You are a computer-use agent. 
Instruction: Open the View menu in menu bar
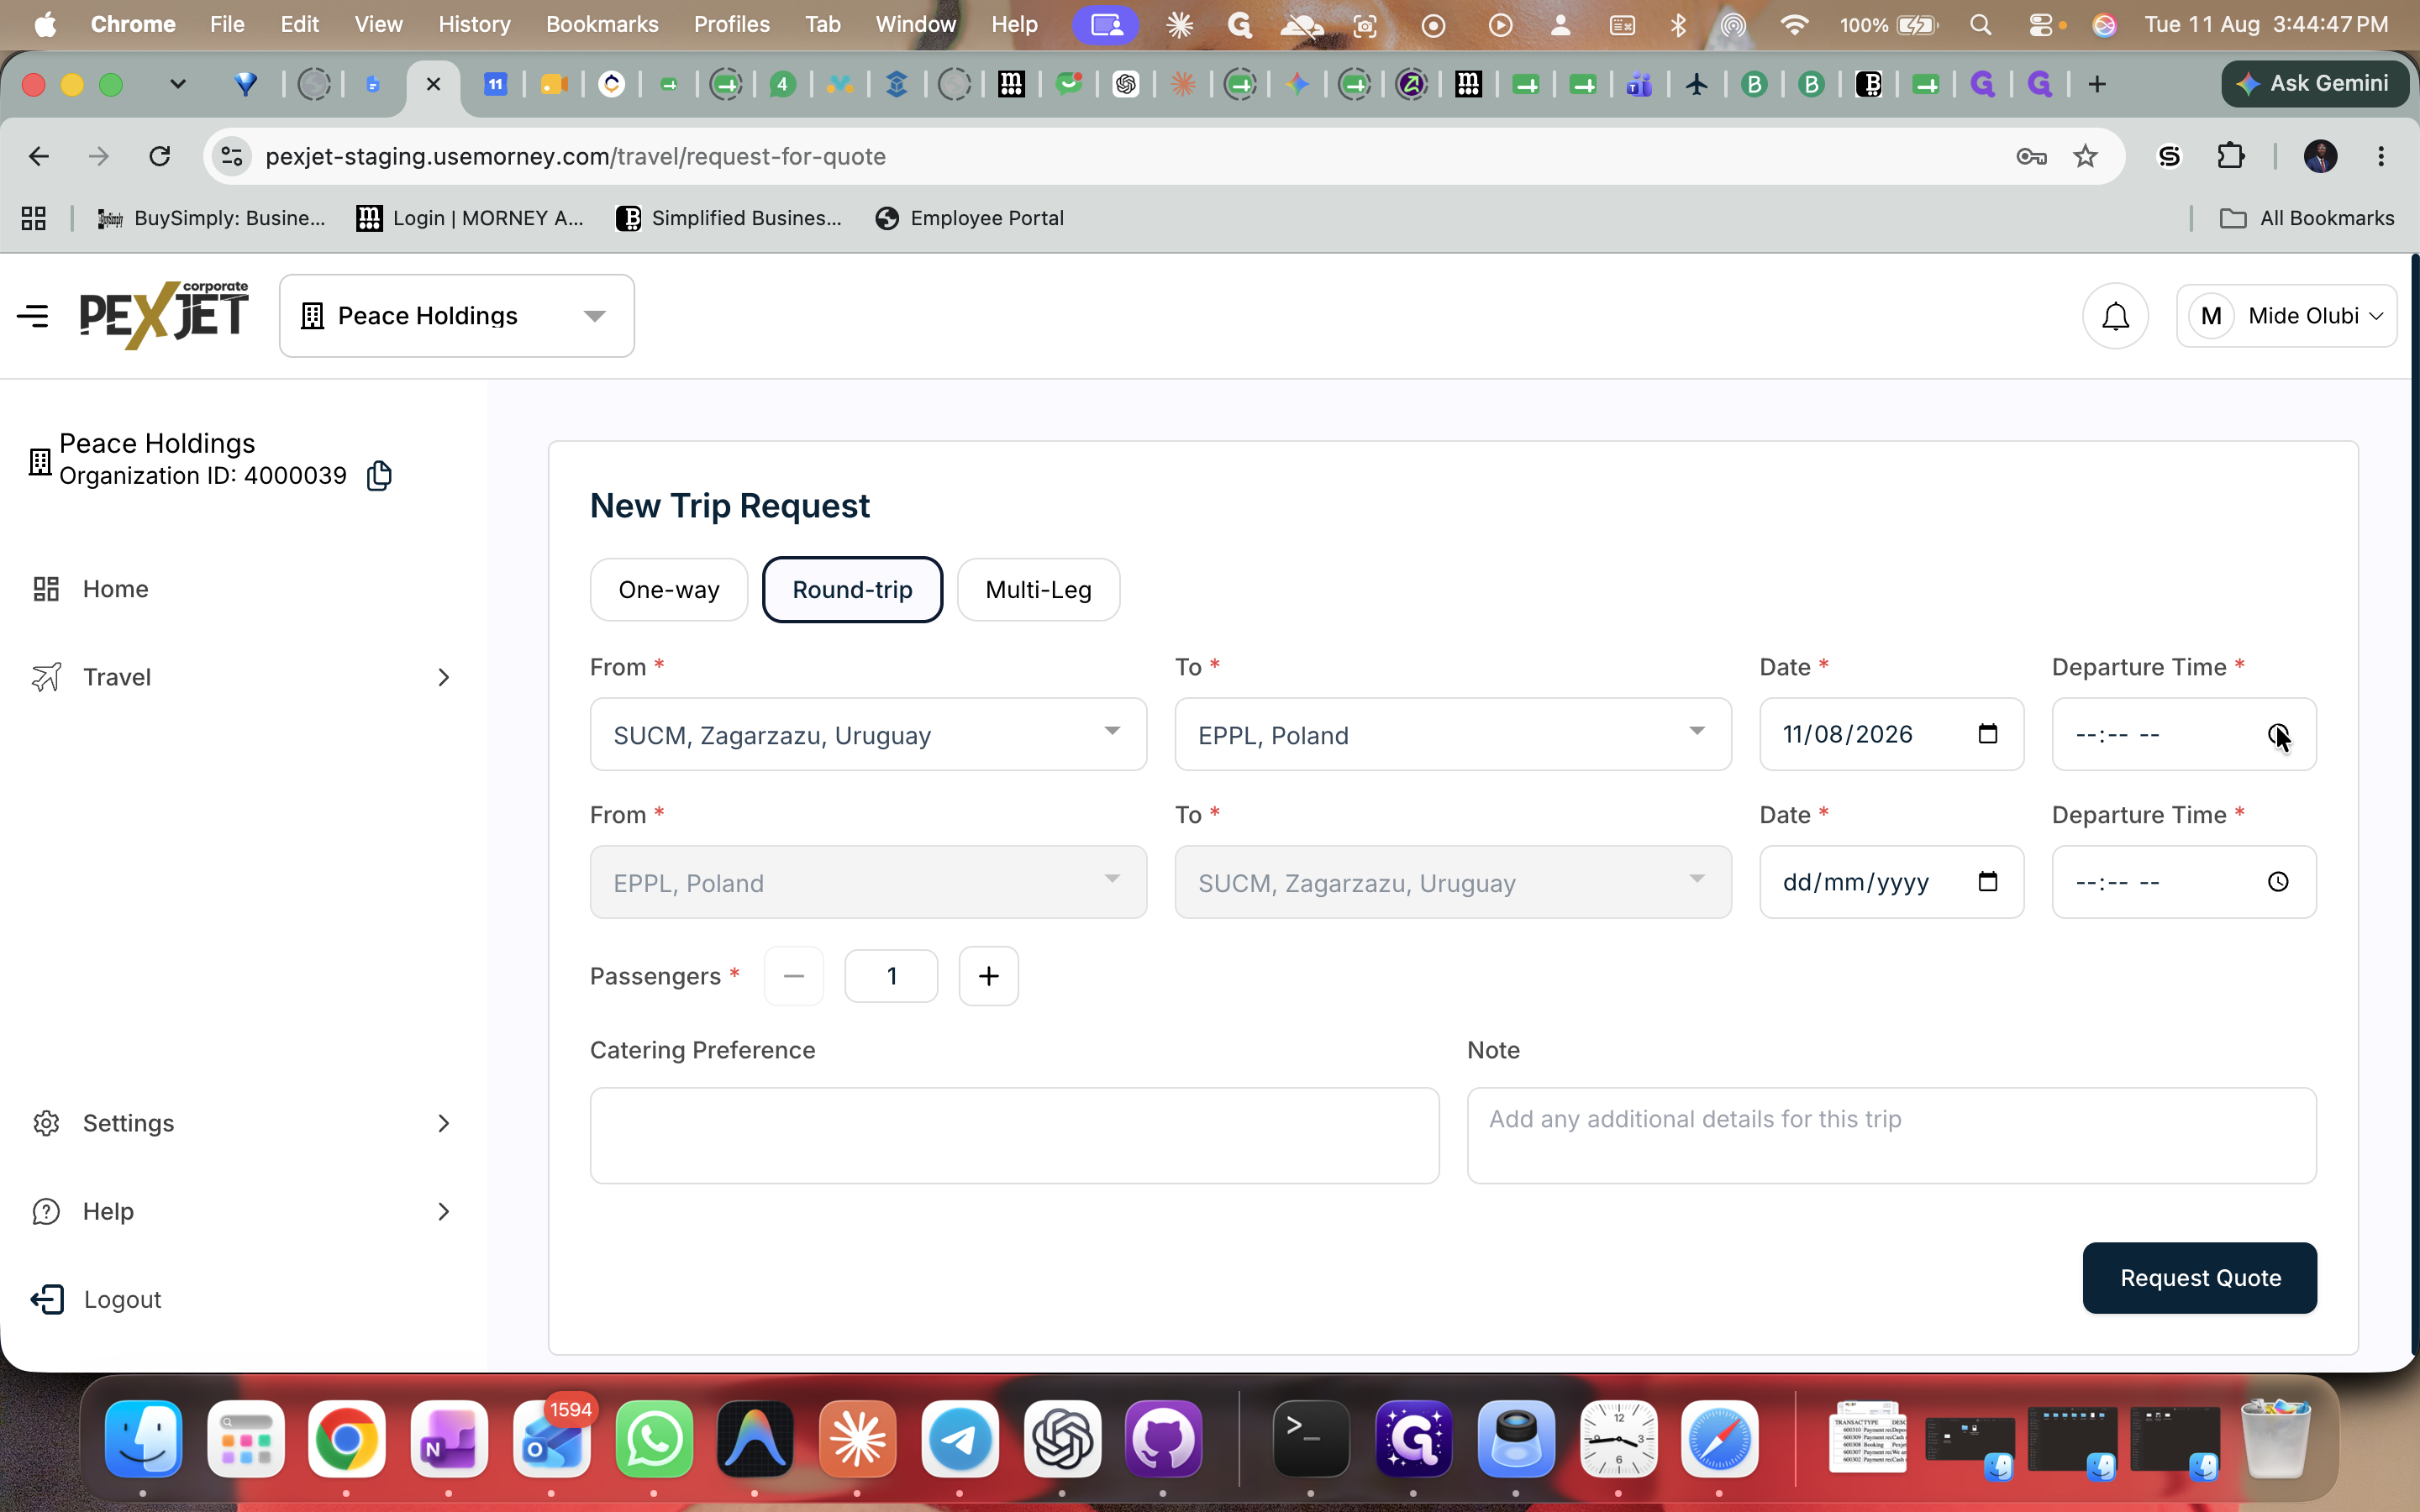[x=378, y=25]
